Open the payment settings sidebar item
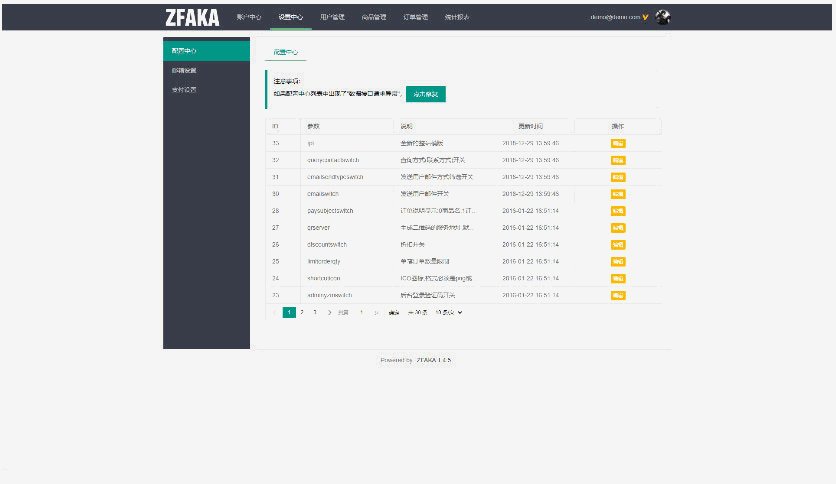Screen dimensions: 836x484 tap(206, 90)
